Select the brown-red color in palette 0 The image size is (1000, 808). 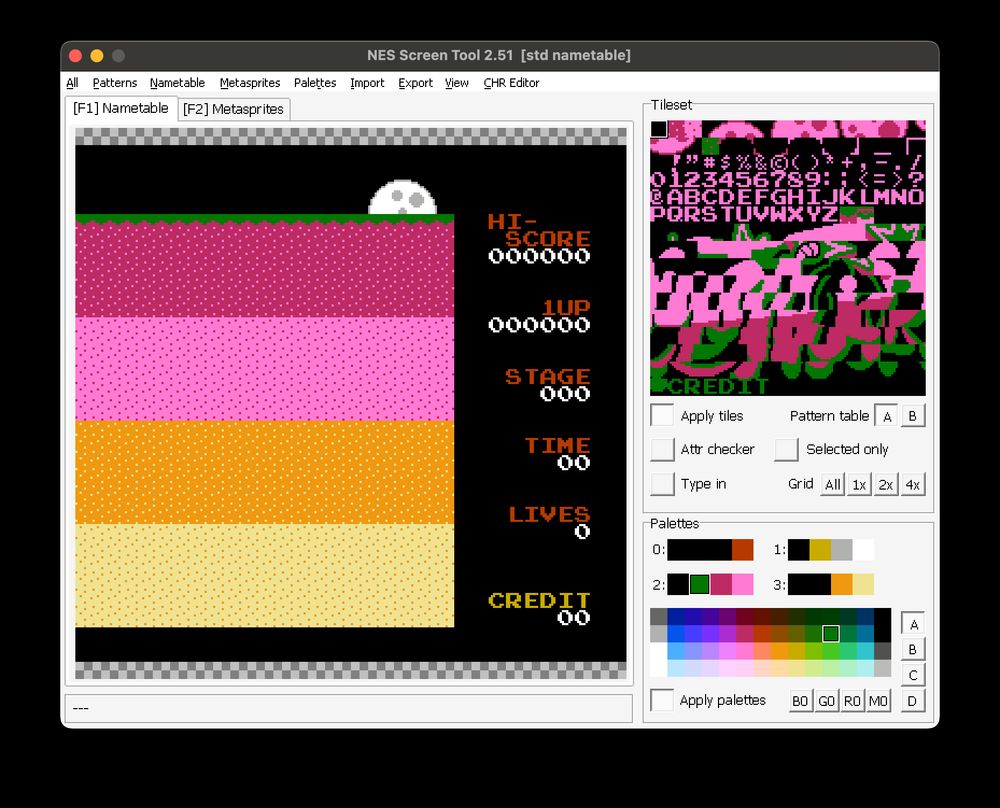(742, 550)
